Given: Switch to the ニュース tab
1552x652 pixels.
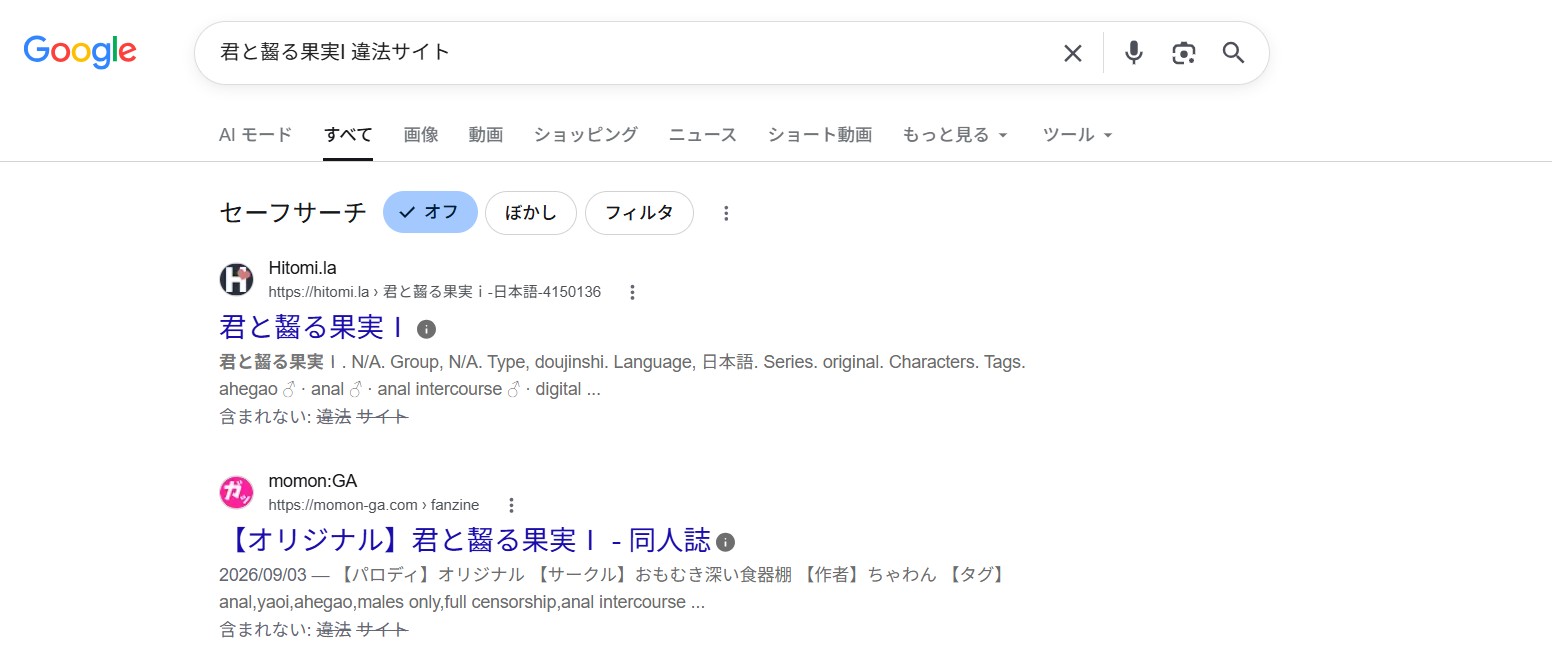Looking at the screenshot, I should 703,135.
